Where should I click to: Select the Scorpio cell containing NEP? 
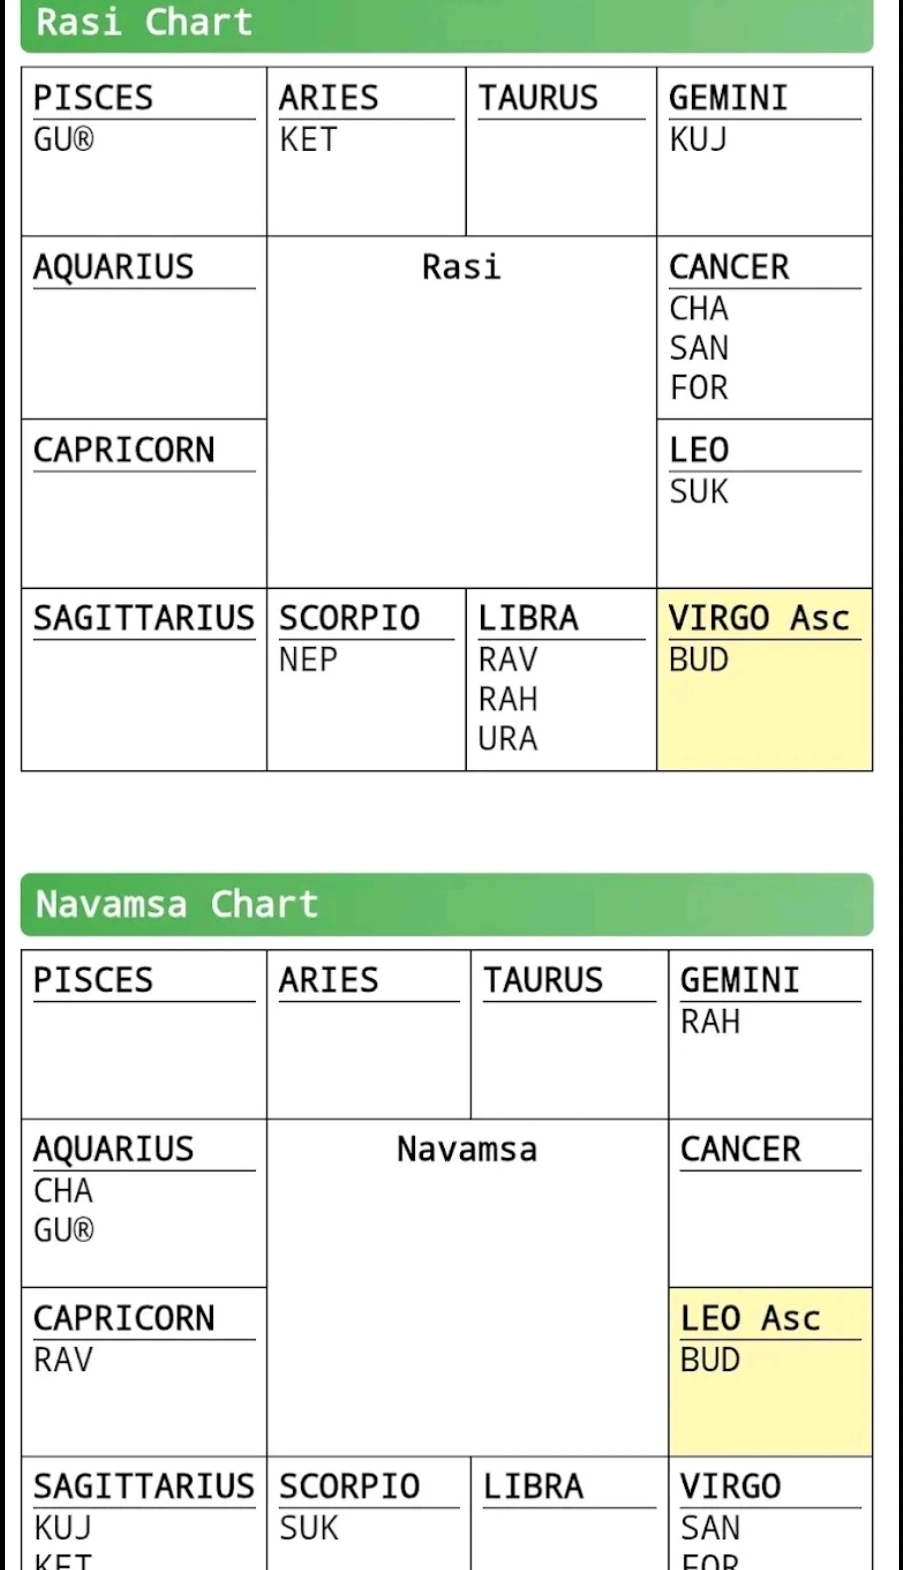click(366, 679)
